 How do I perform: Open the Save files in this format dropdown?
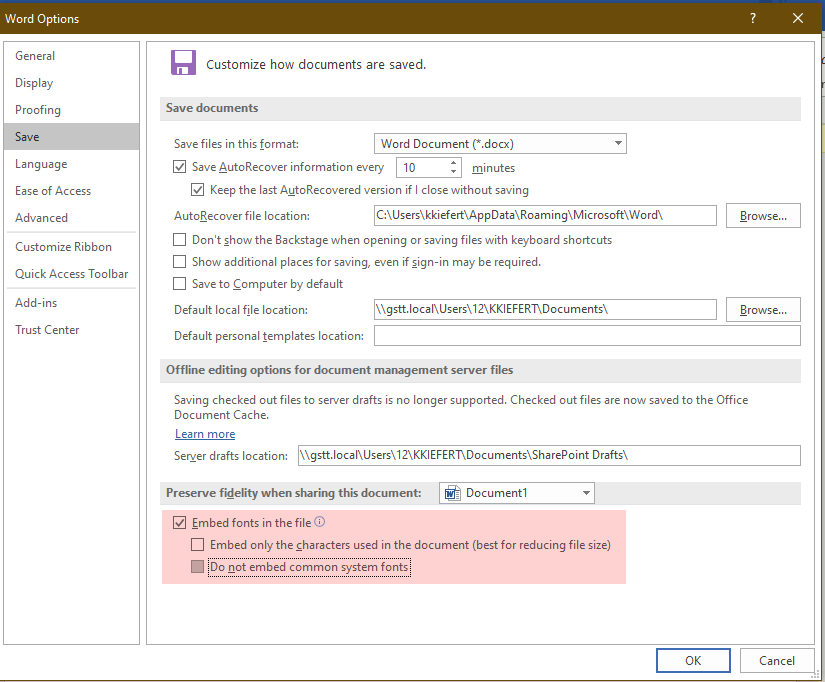[x=500, y=144]
